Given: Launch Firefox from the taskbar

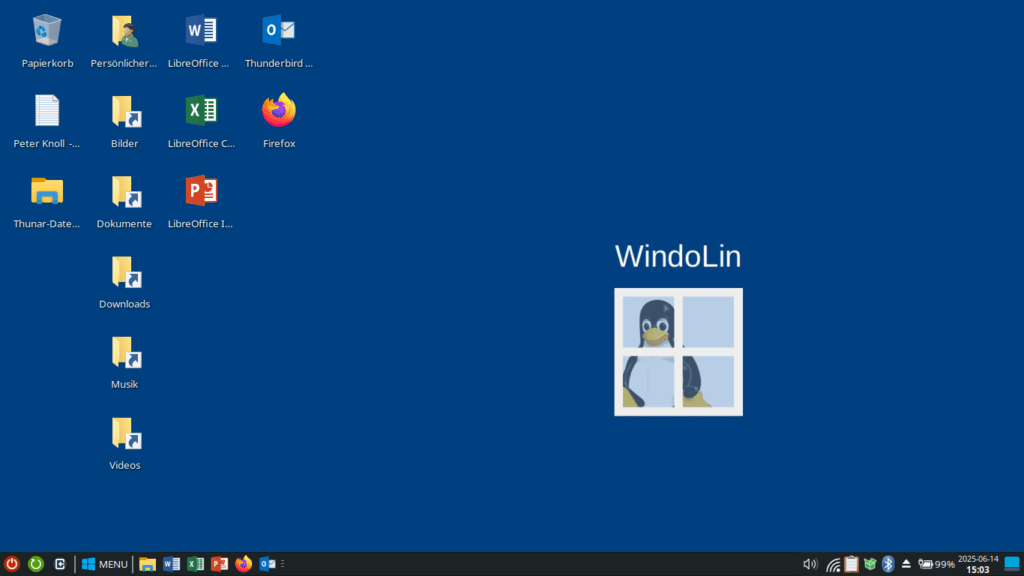Looking at the screenshot, I should coord(244,564).
